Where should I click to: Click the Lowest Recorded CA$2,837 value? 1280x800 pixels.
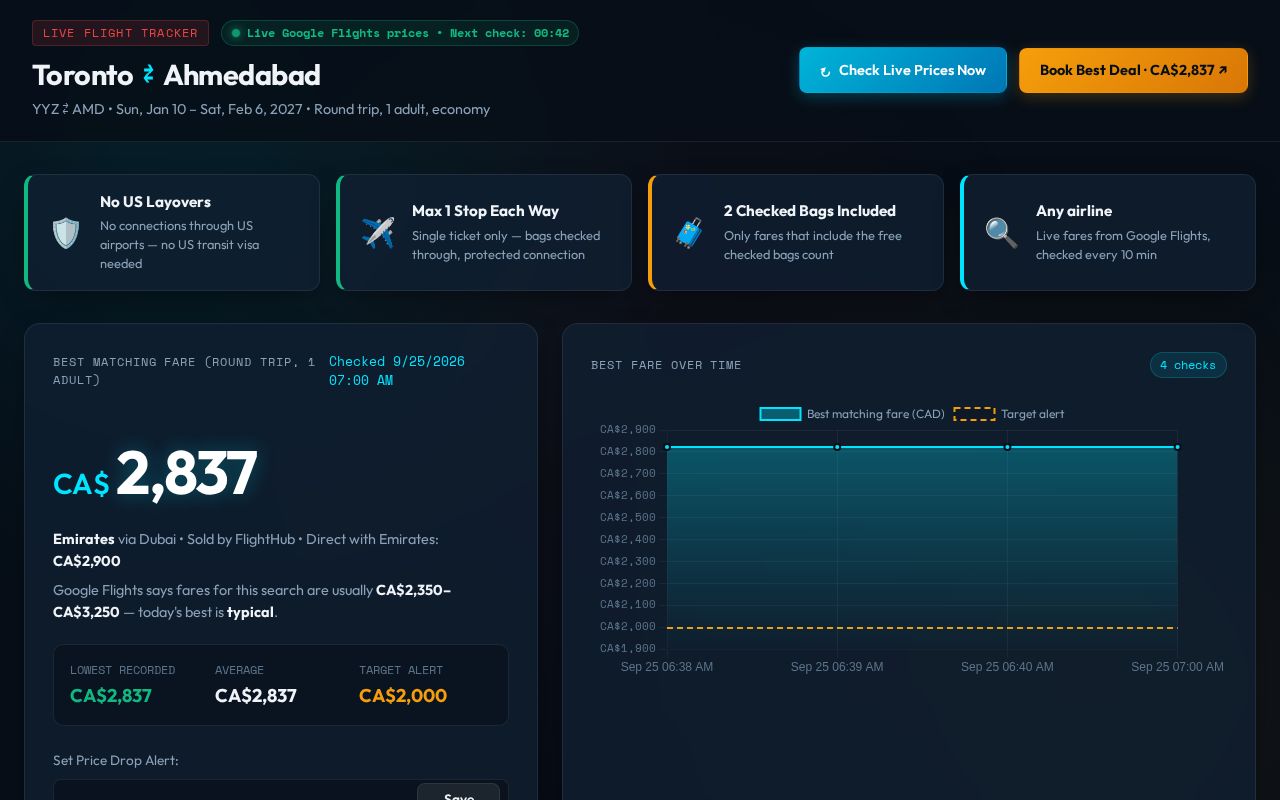tap(111, 696)
